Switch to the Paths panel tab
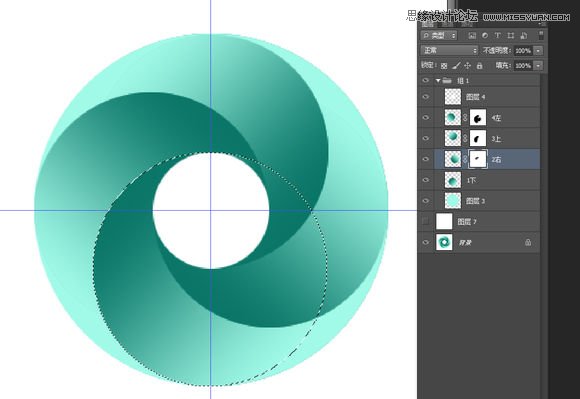Image resolution: width=580 pixels, height=399 pixels. pyautogui.click(x=467, y=24)
